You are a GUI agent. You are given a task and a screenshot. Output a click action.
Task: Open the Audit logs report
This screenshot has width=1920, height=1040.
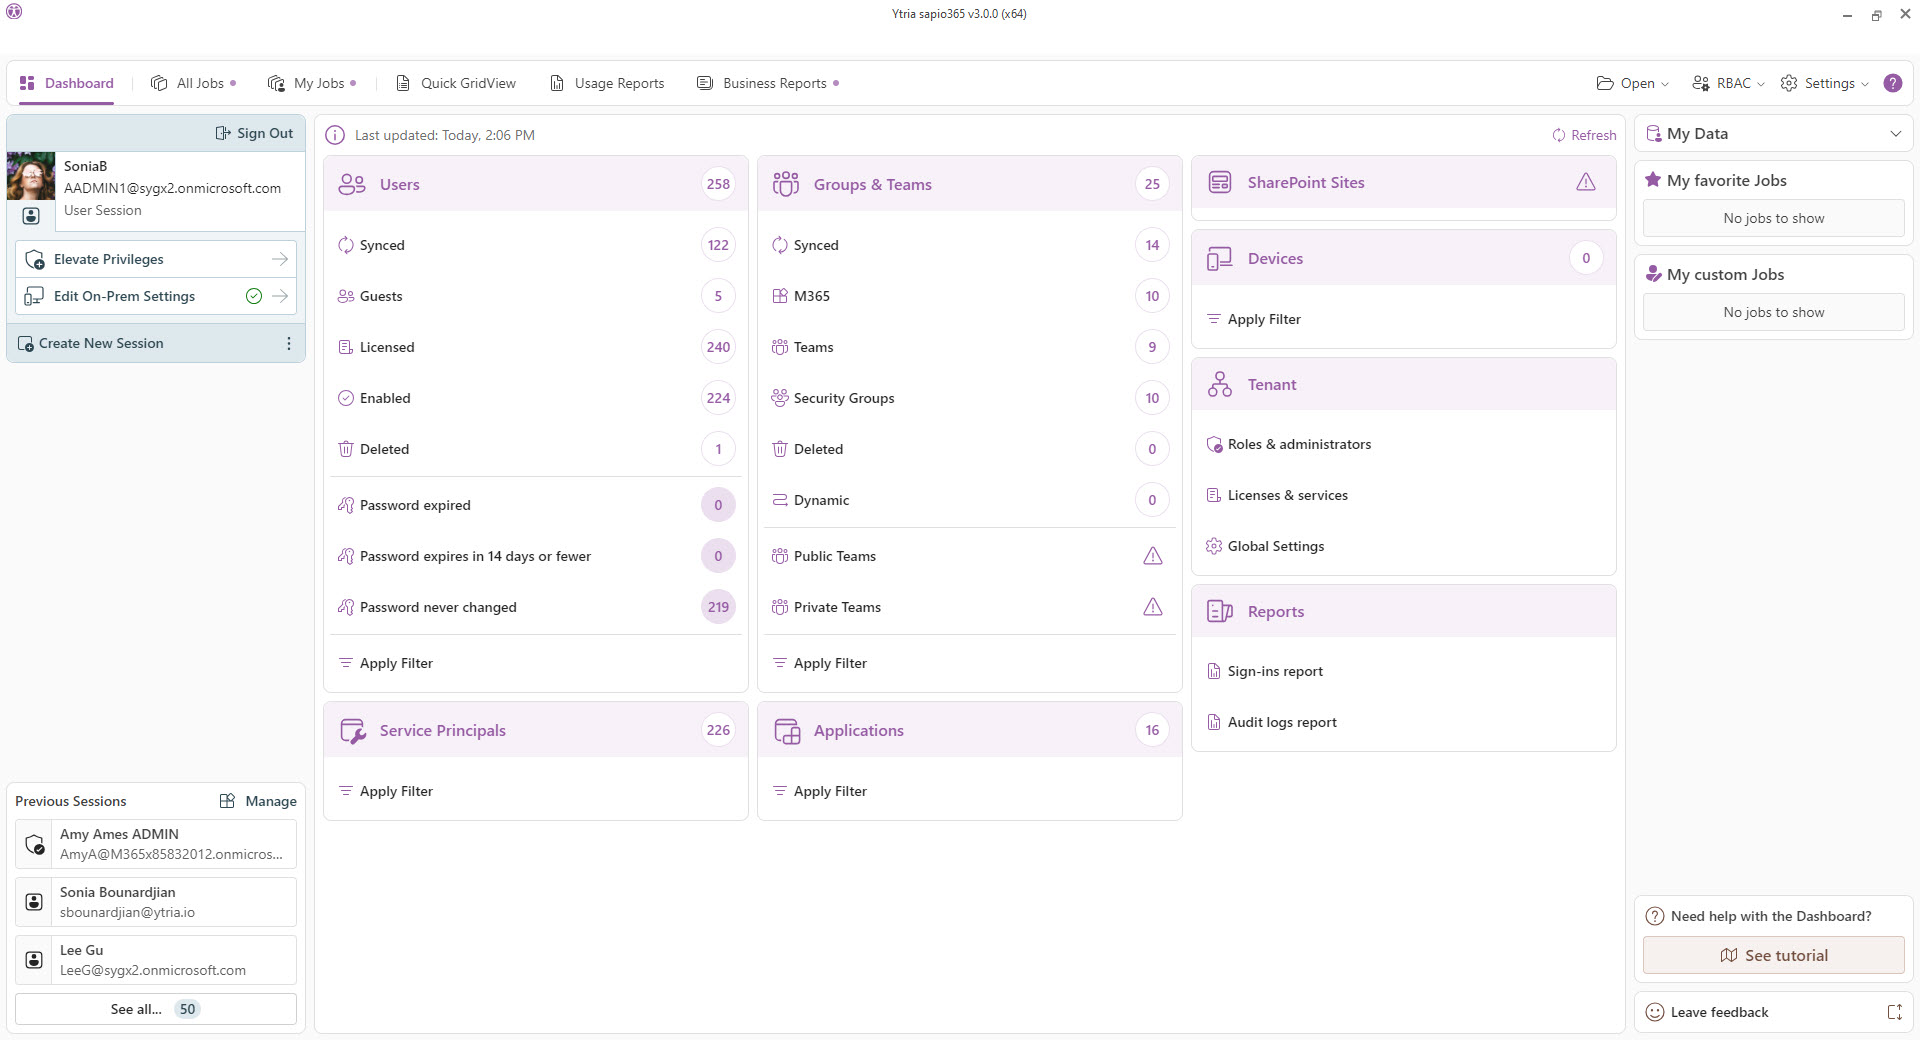pyautogui.click(x=1281, y=722)
